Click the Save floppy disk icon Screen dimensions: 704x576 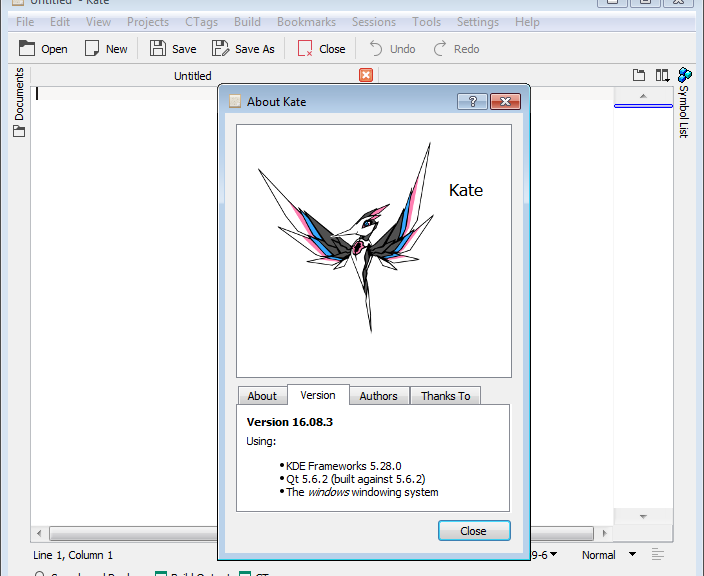158,48
